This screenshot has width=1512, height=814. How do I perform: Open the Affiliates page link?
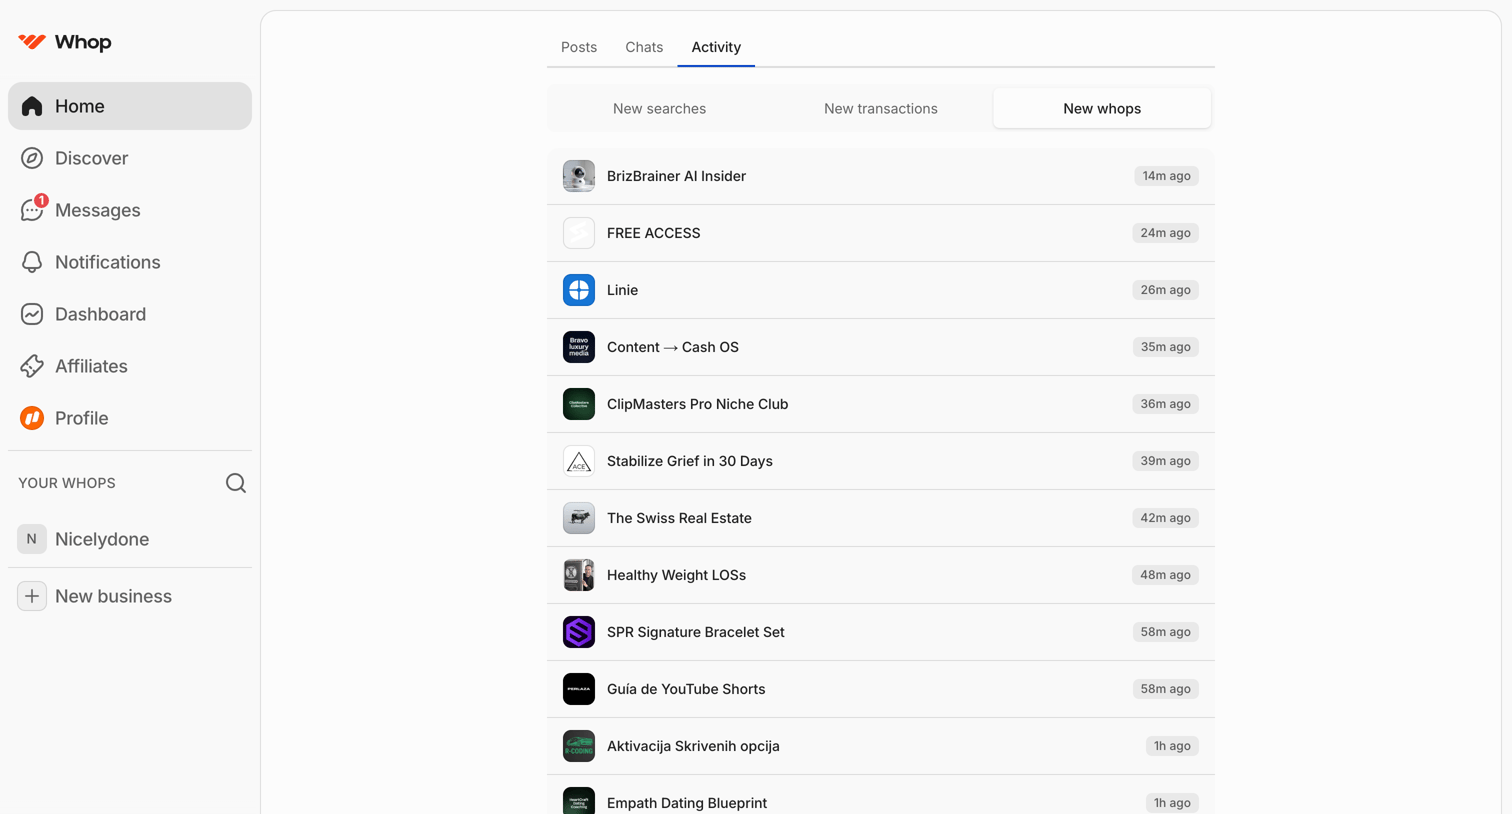point(130,366)
